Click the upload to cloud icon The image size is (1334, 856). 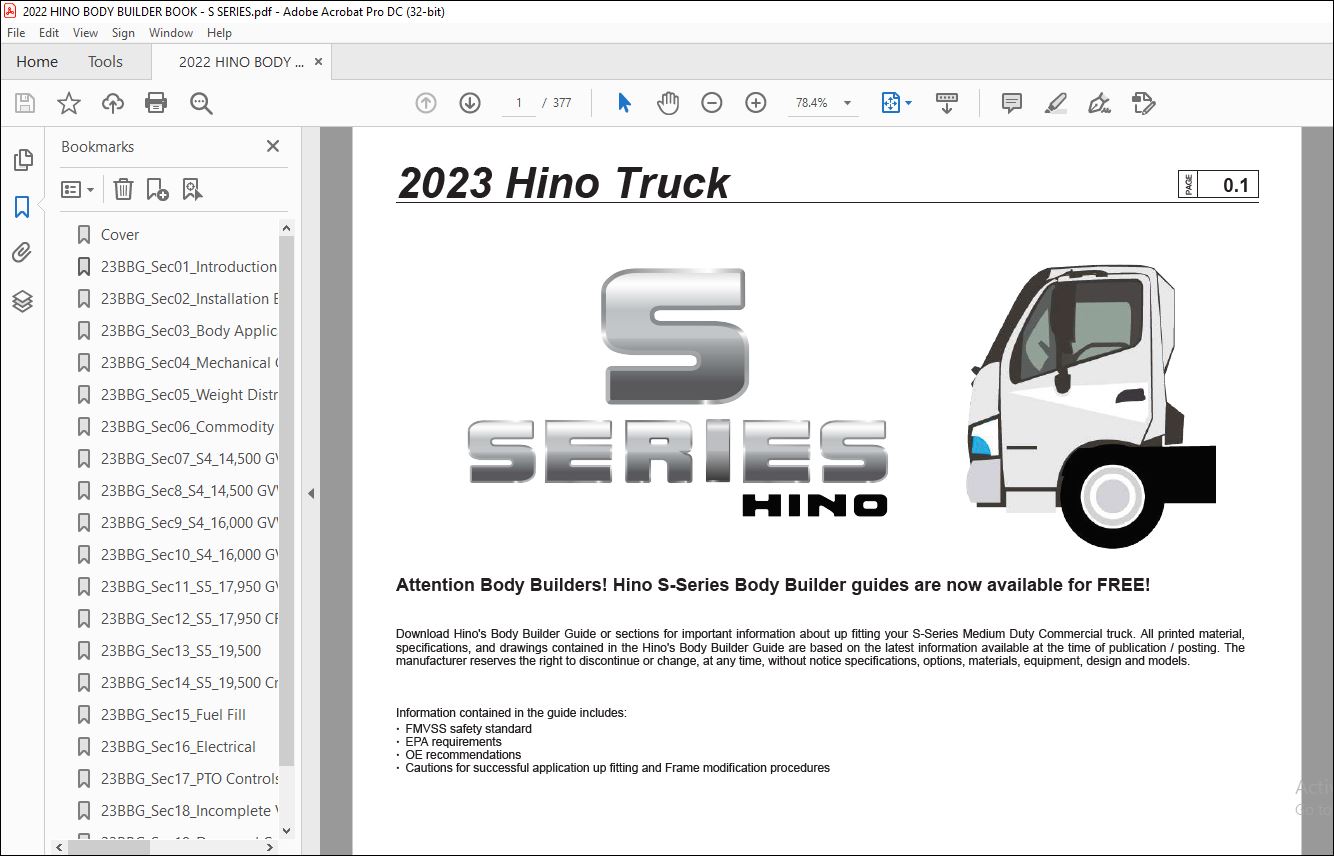[113, 103]
